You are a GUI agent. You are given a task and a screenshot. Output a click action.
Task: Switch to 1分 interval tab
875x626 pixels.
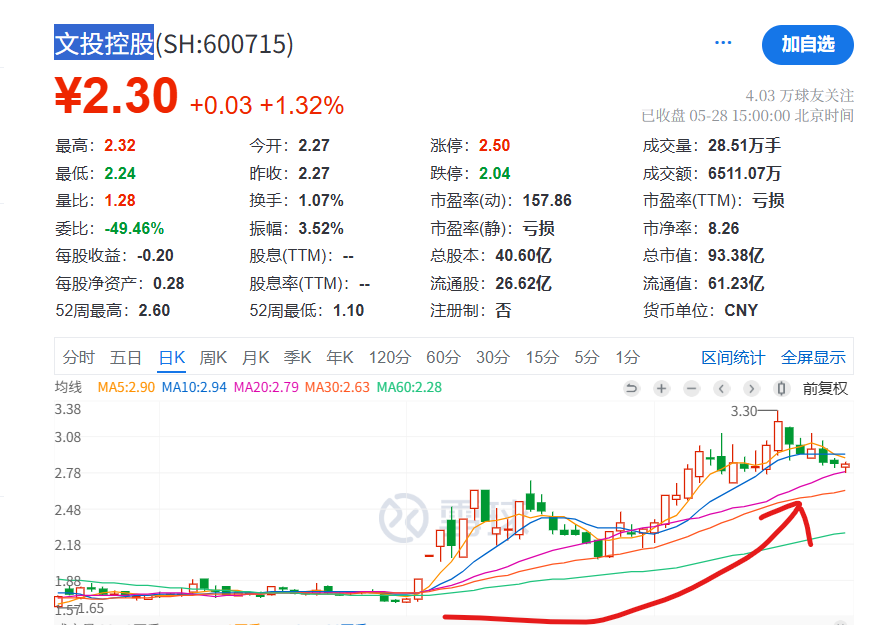coord(627,357)
